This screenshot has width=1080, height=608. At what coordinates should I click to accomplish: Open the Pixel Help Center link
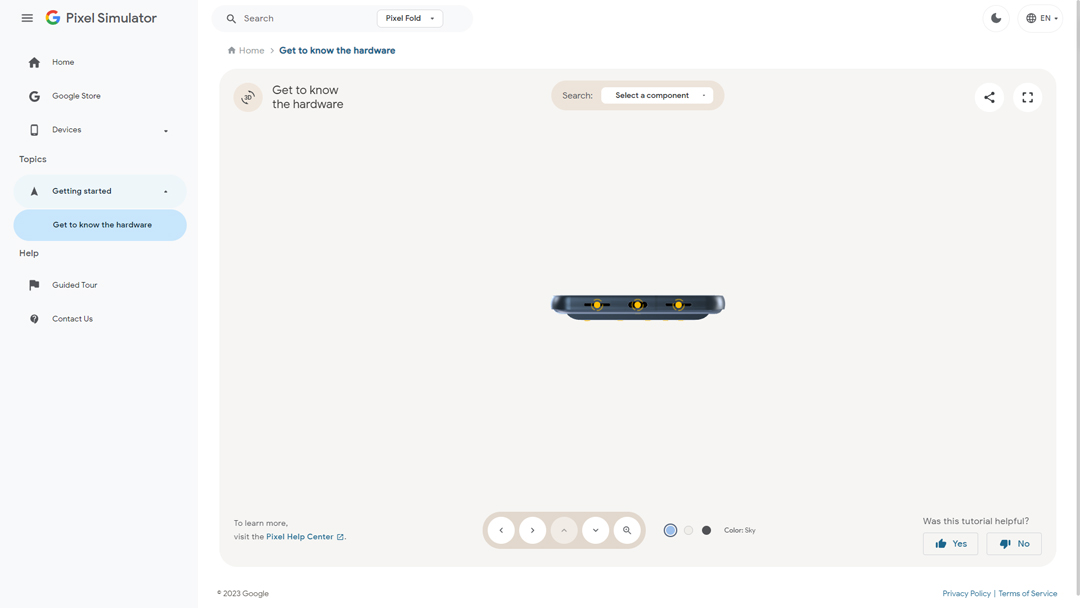[300, 537]
